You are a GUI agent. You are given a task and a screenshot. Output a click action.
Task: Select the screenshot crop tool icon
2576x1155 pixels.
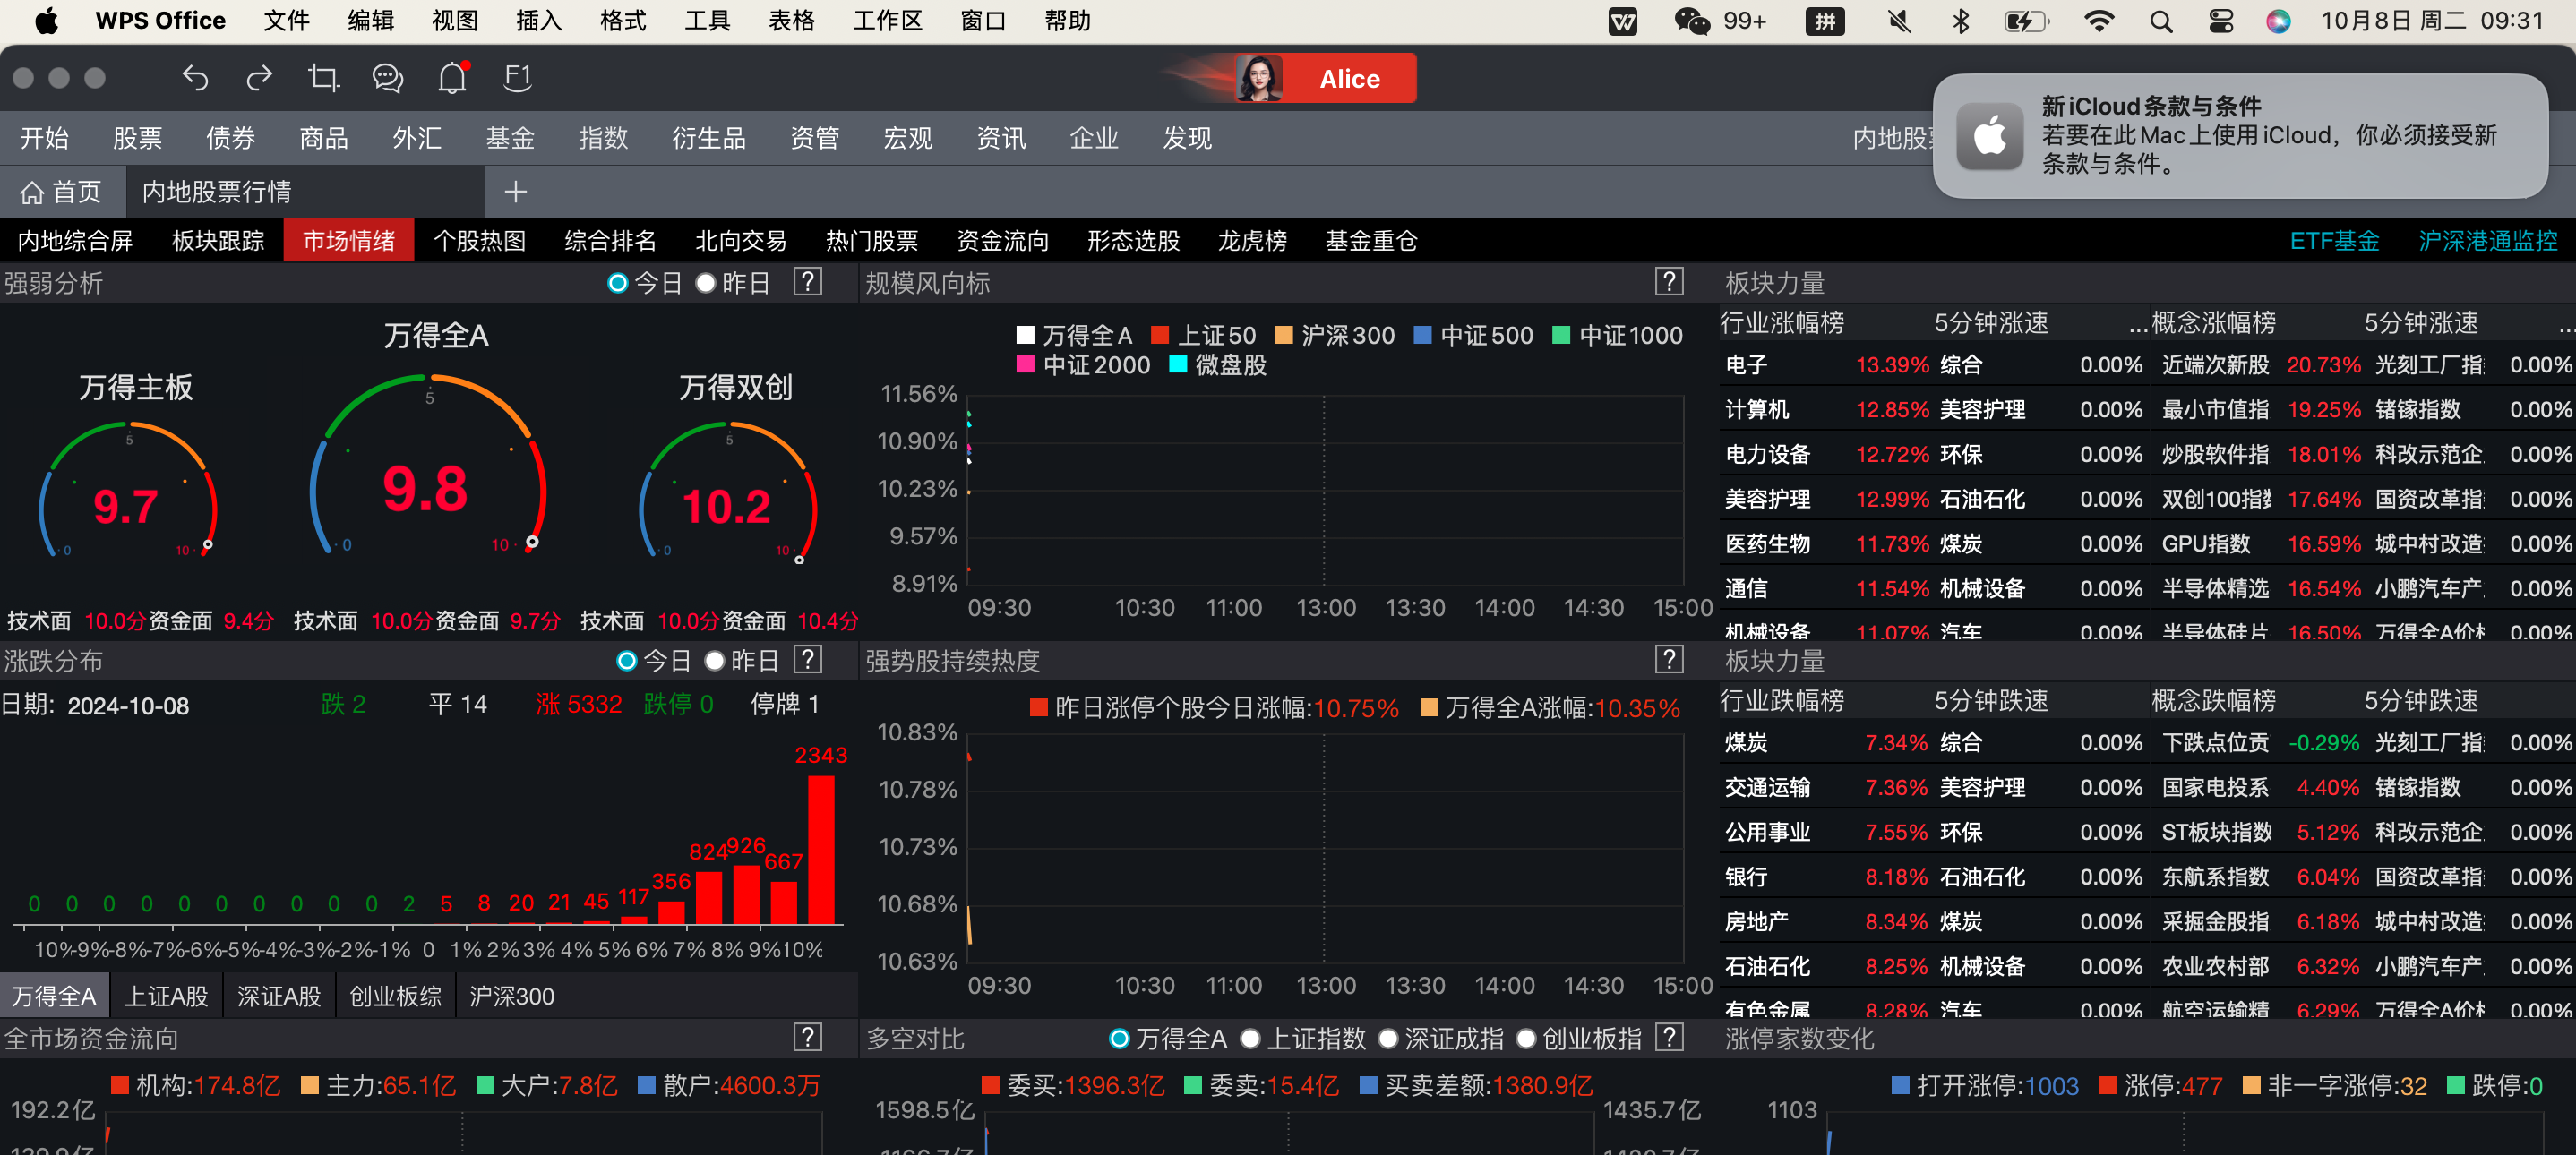click(x=323, y=78)
